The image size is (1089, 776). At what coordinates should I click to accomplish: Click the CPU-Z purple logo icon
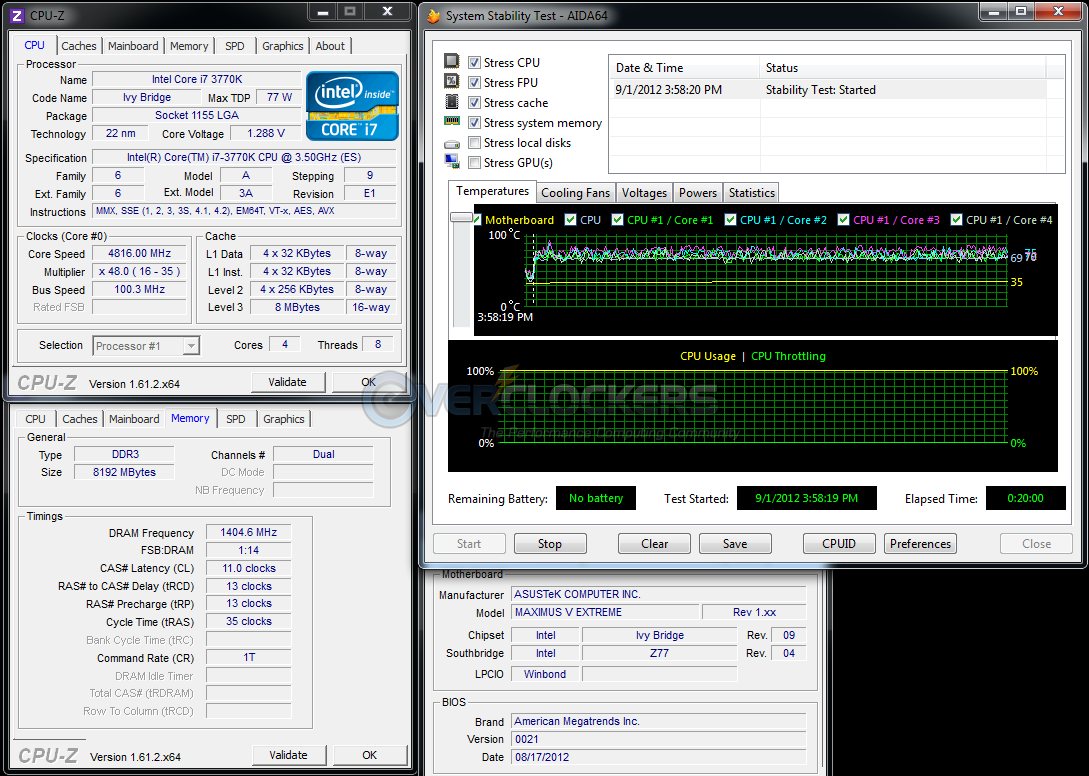[16, 14]
